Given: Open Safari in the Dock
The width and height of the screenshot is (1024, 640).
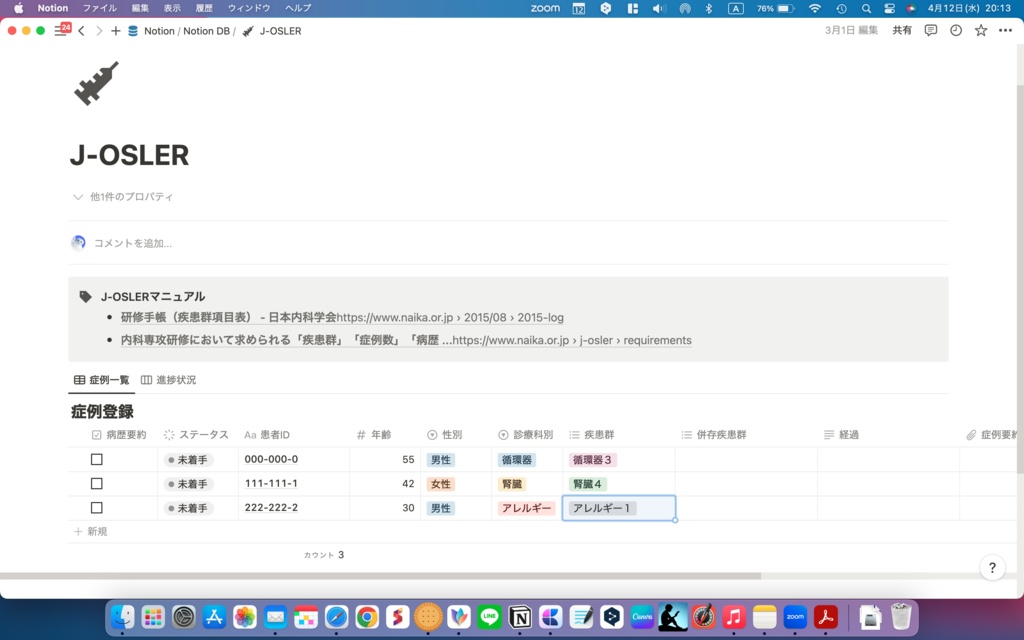Looking at the screenshot, I should (336, 616).
